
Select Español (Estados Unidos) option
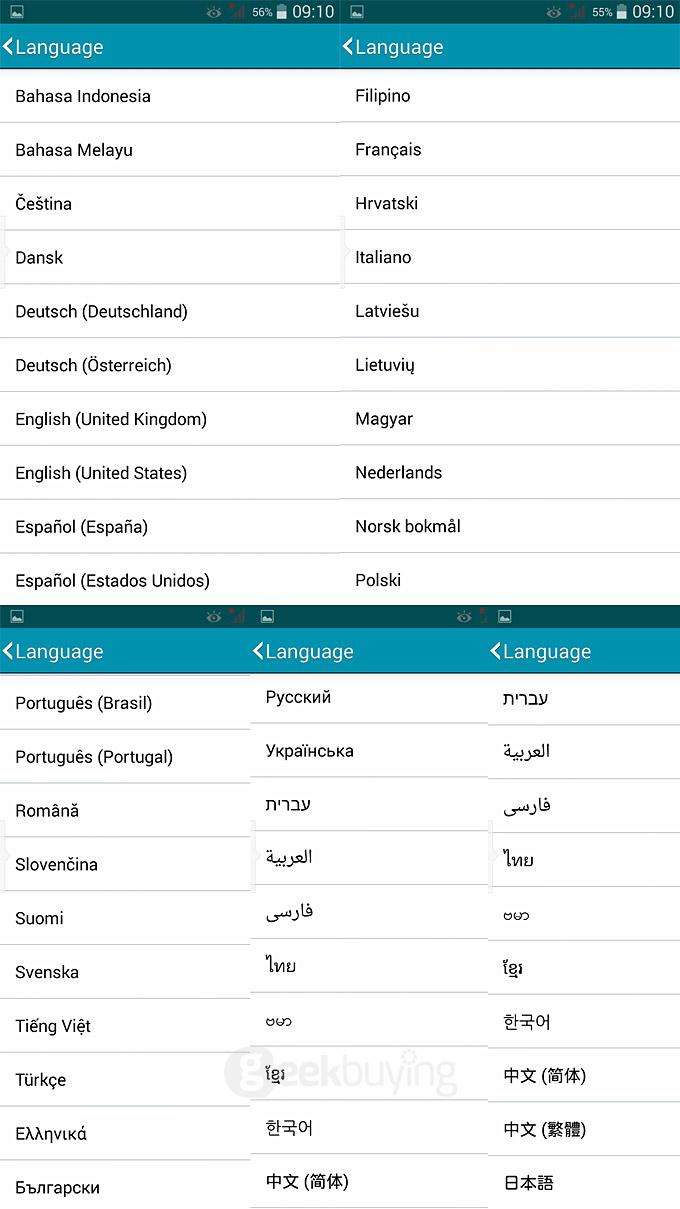pos(170,580)
